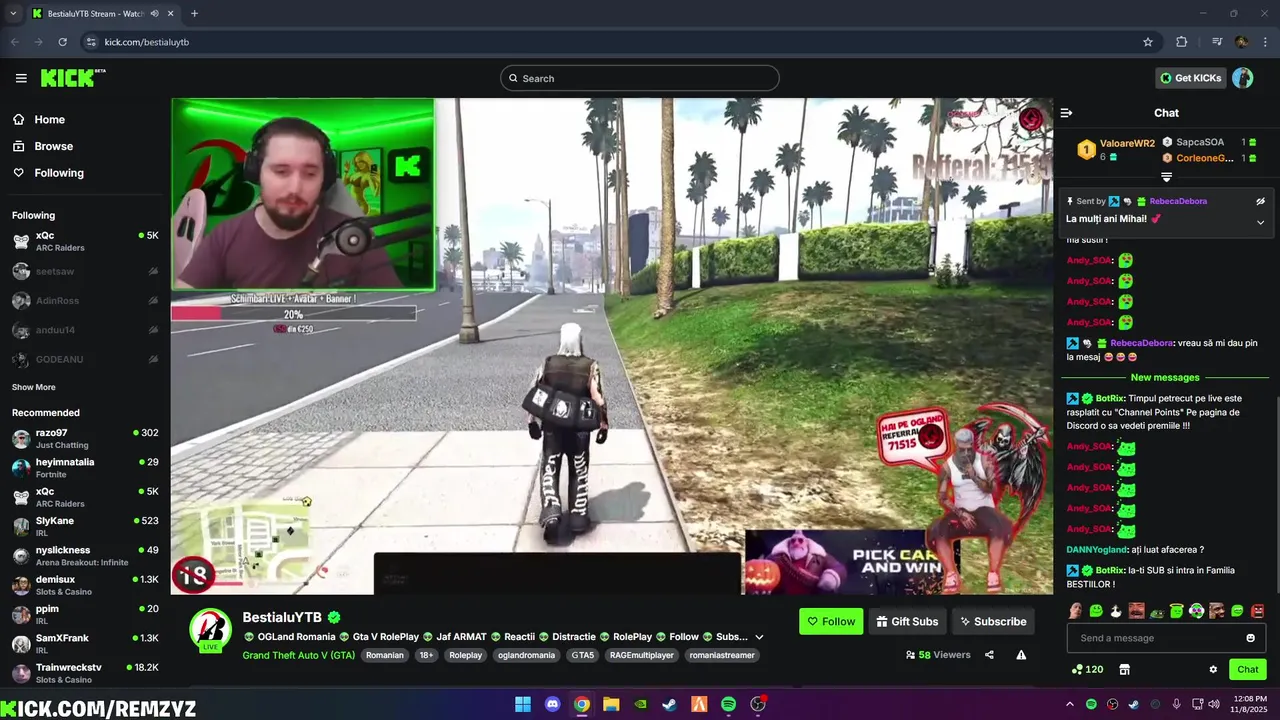Click the white duck quick emote

1116,610
